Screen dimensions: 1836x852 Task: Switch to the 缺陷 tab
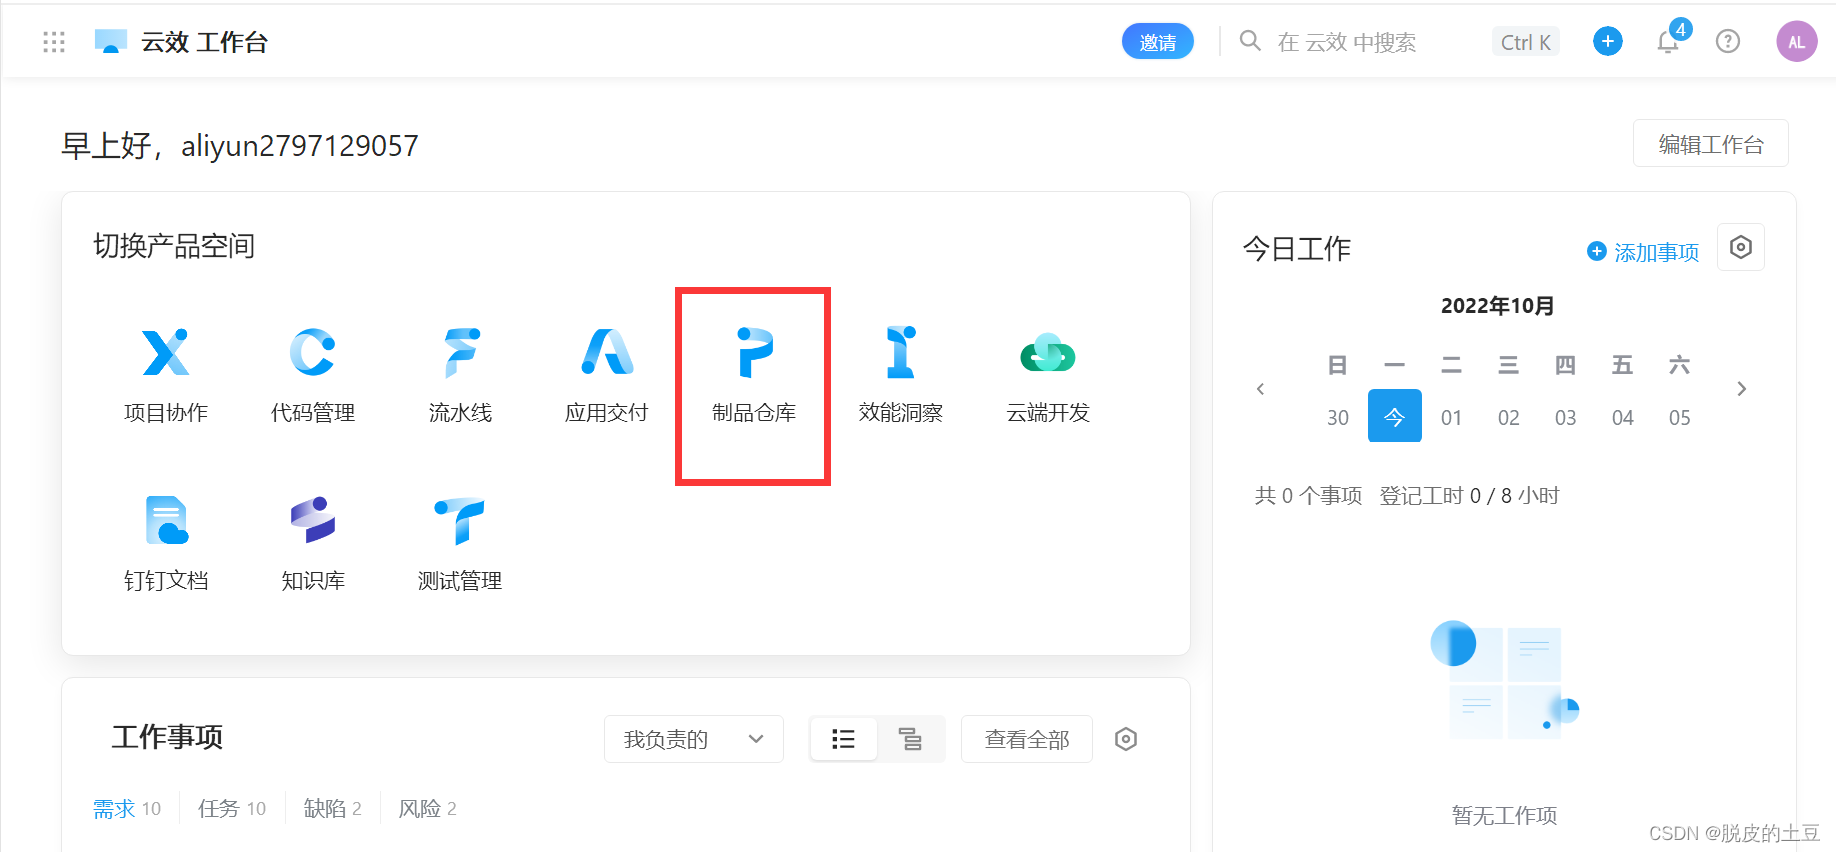[x=333, y=808]
